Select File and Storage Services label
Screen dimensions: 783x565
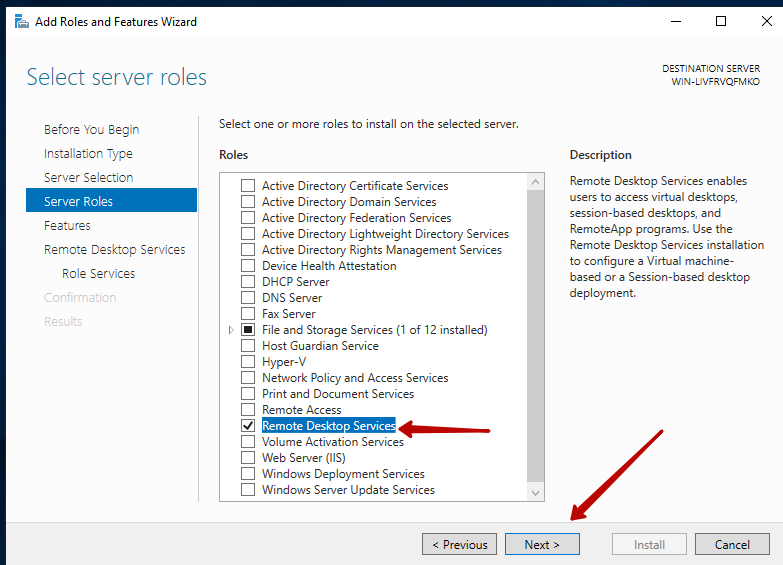click(375, 330)
